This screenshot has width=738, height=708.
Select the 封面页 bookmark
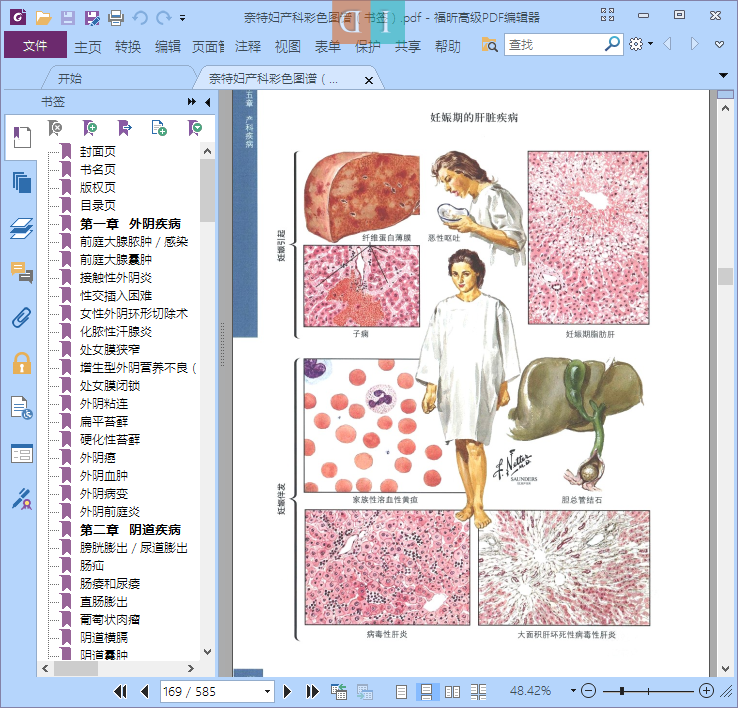pos(97,152)
